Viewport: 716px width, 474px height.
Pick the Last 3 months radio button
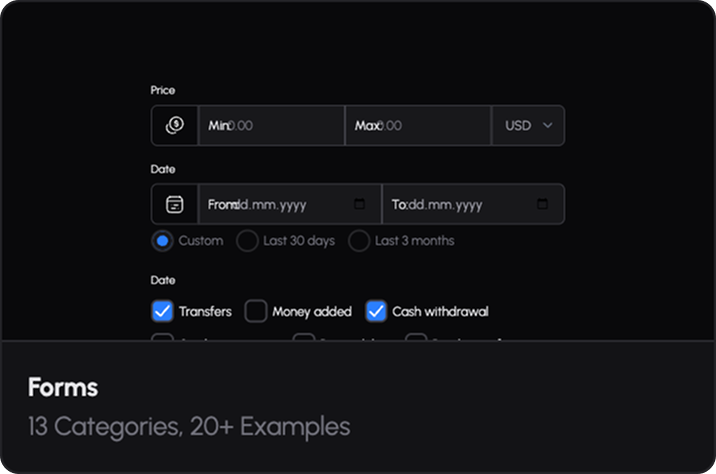(x=359, y=241)
